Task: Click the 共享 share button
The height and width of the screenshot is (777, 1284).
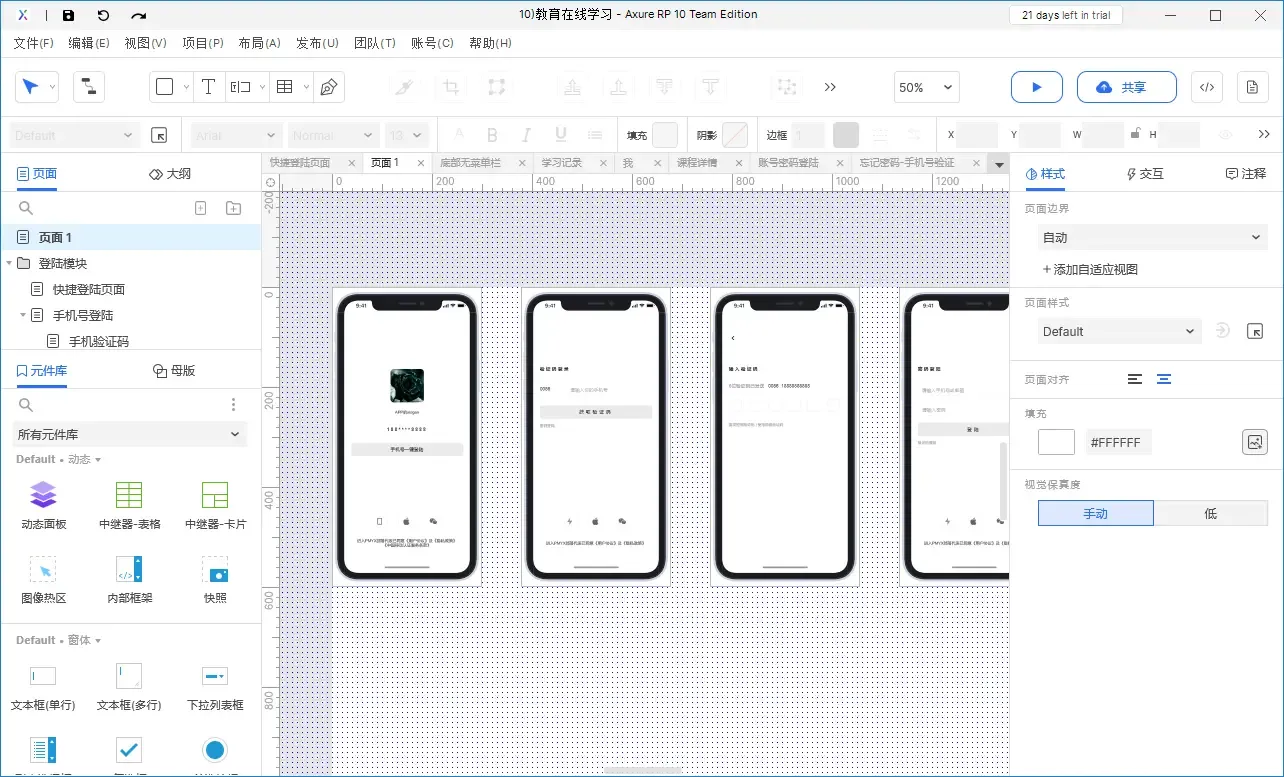Action: pos(1126,87)
